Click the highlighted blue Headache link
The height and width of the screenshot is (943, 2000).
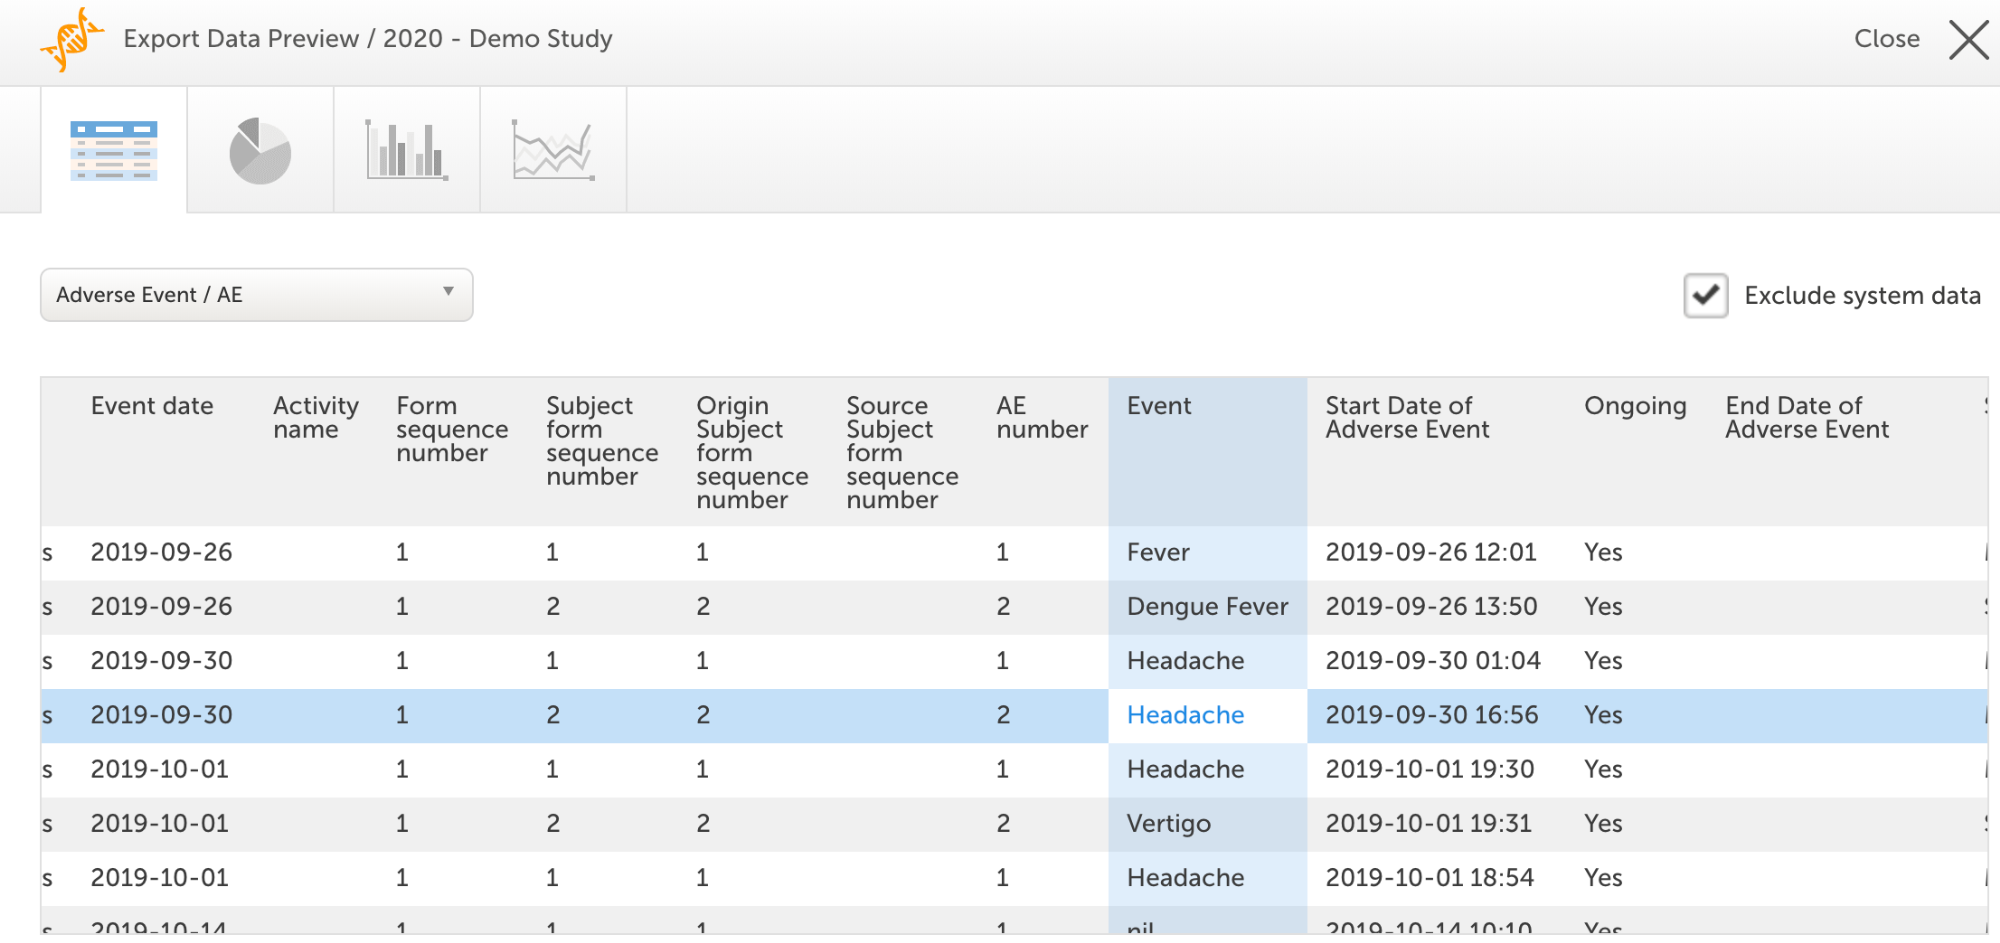pyautogui.click(x=1185, y=715)
